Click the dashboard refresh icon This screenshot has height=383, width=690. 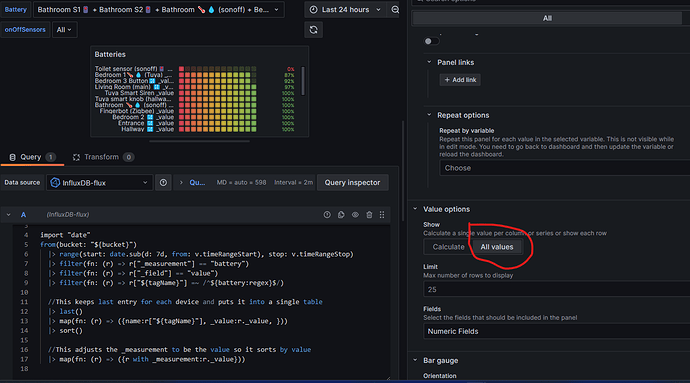tap(313, 30)
